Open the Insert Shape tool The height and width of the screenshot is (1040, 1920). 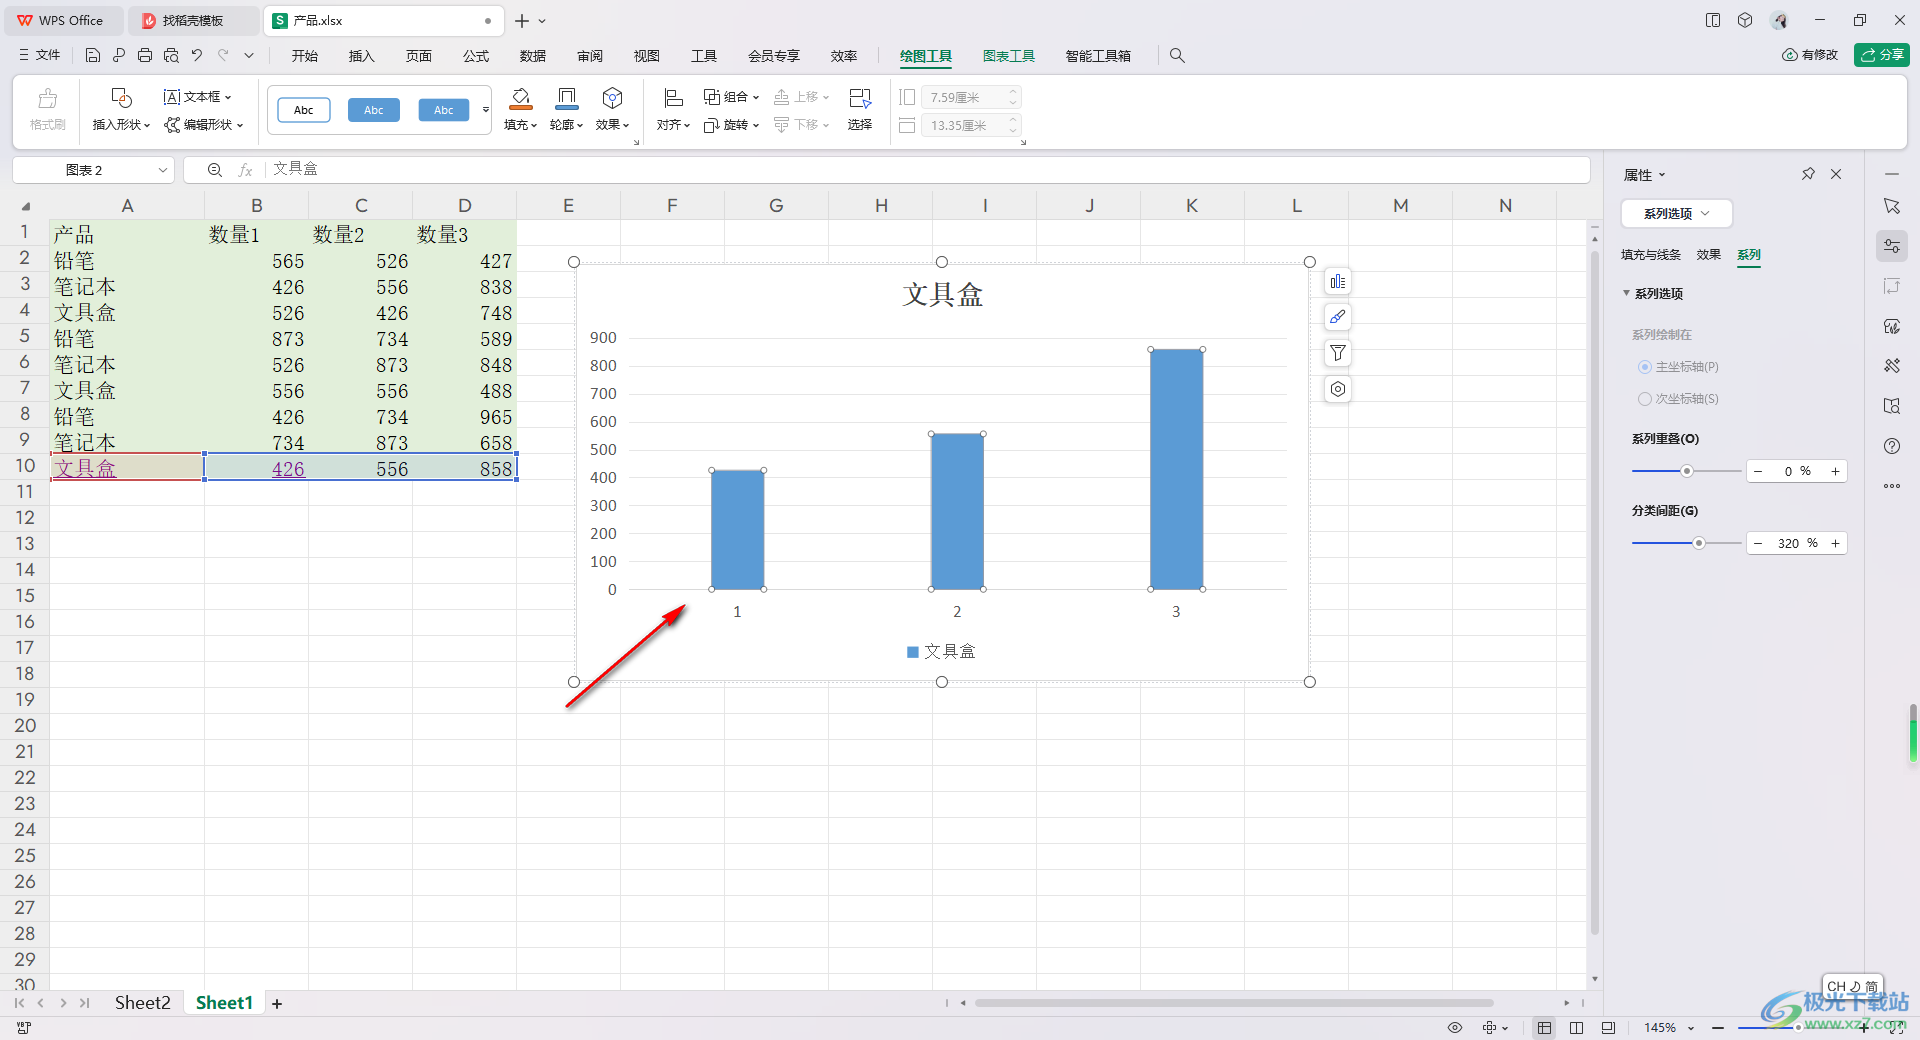coord(121,110)
